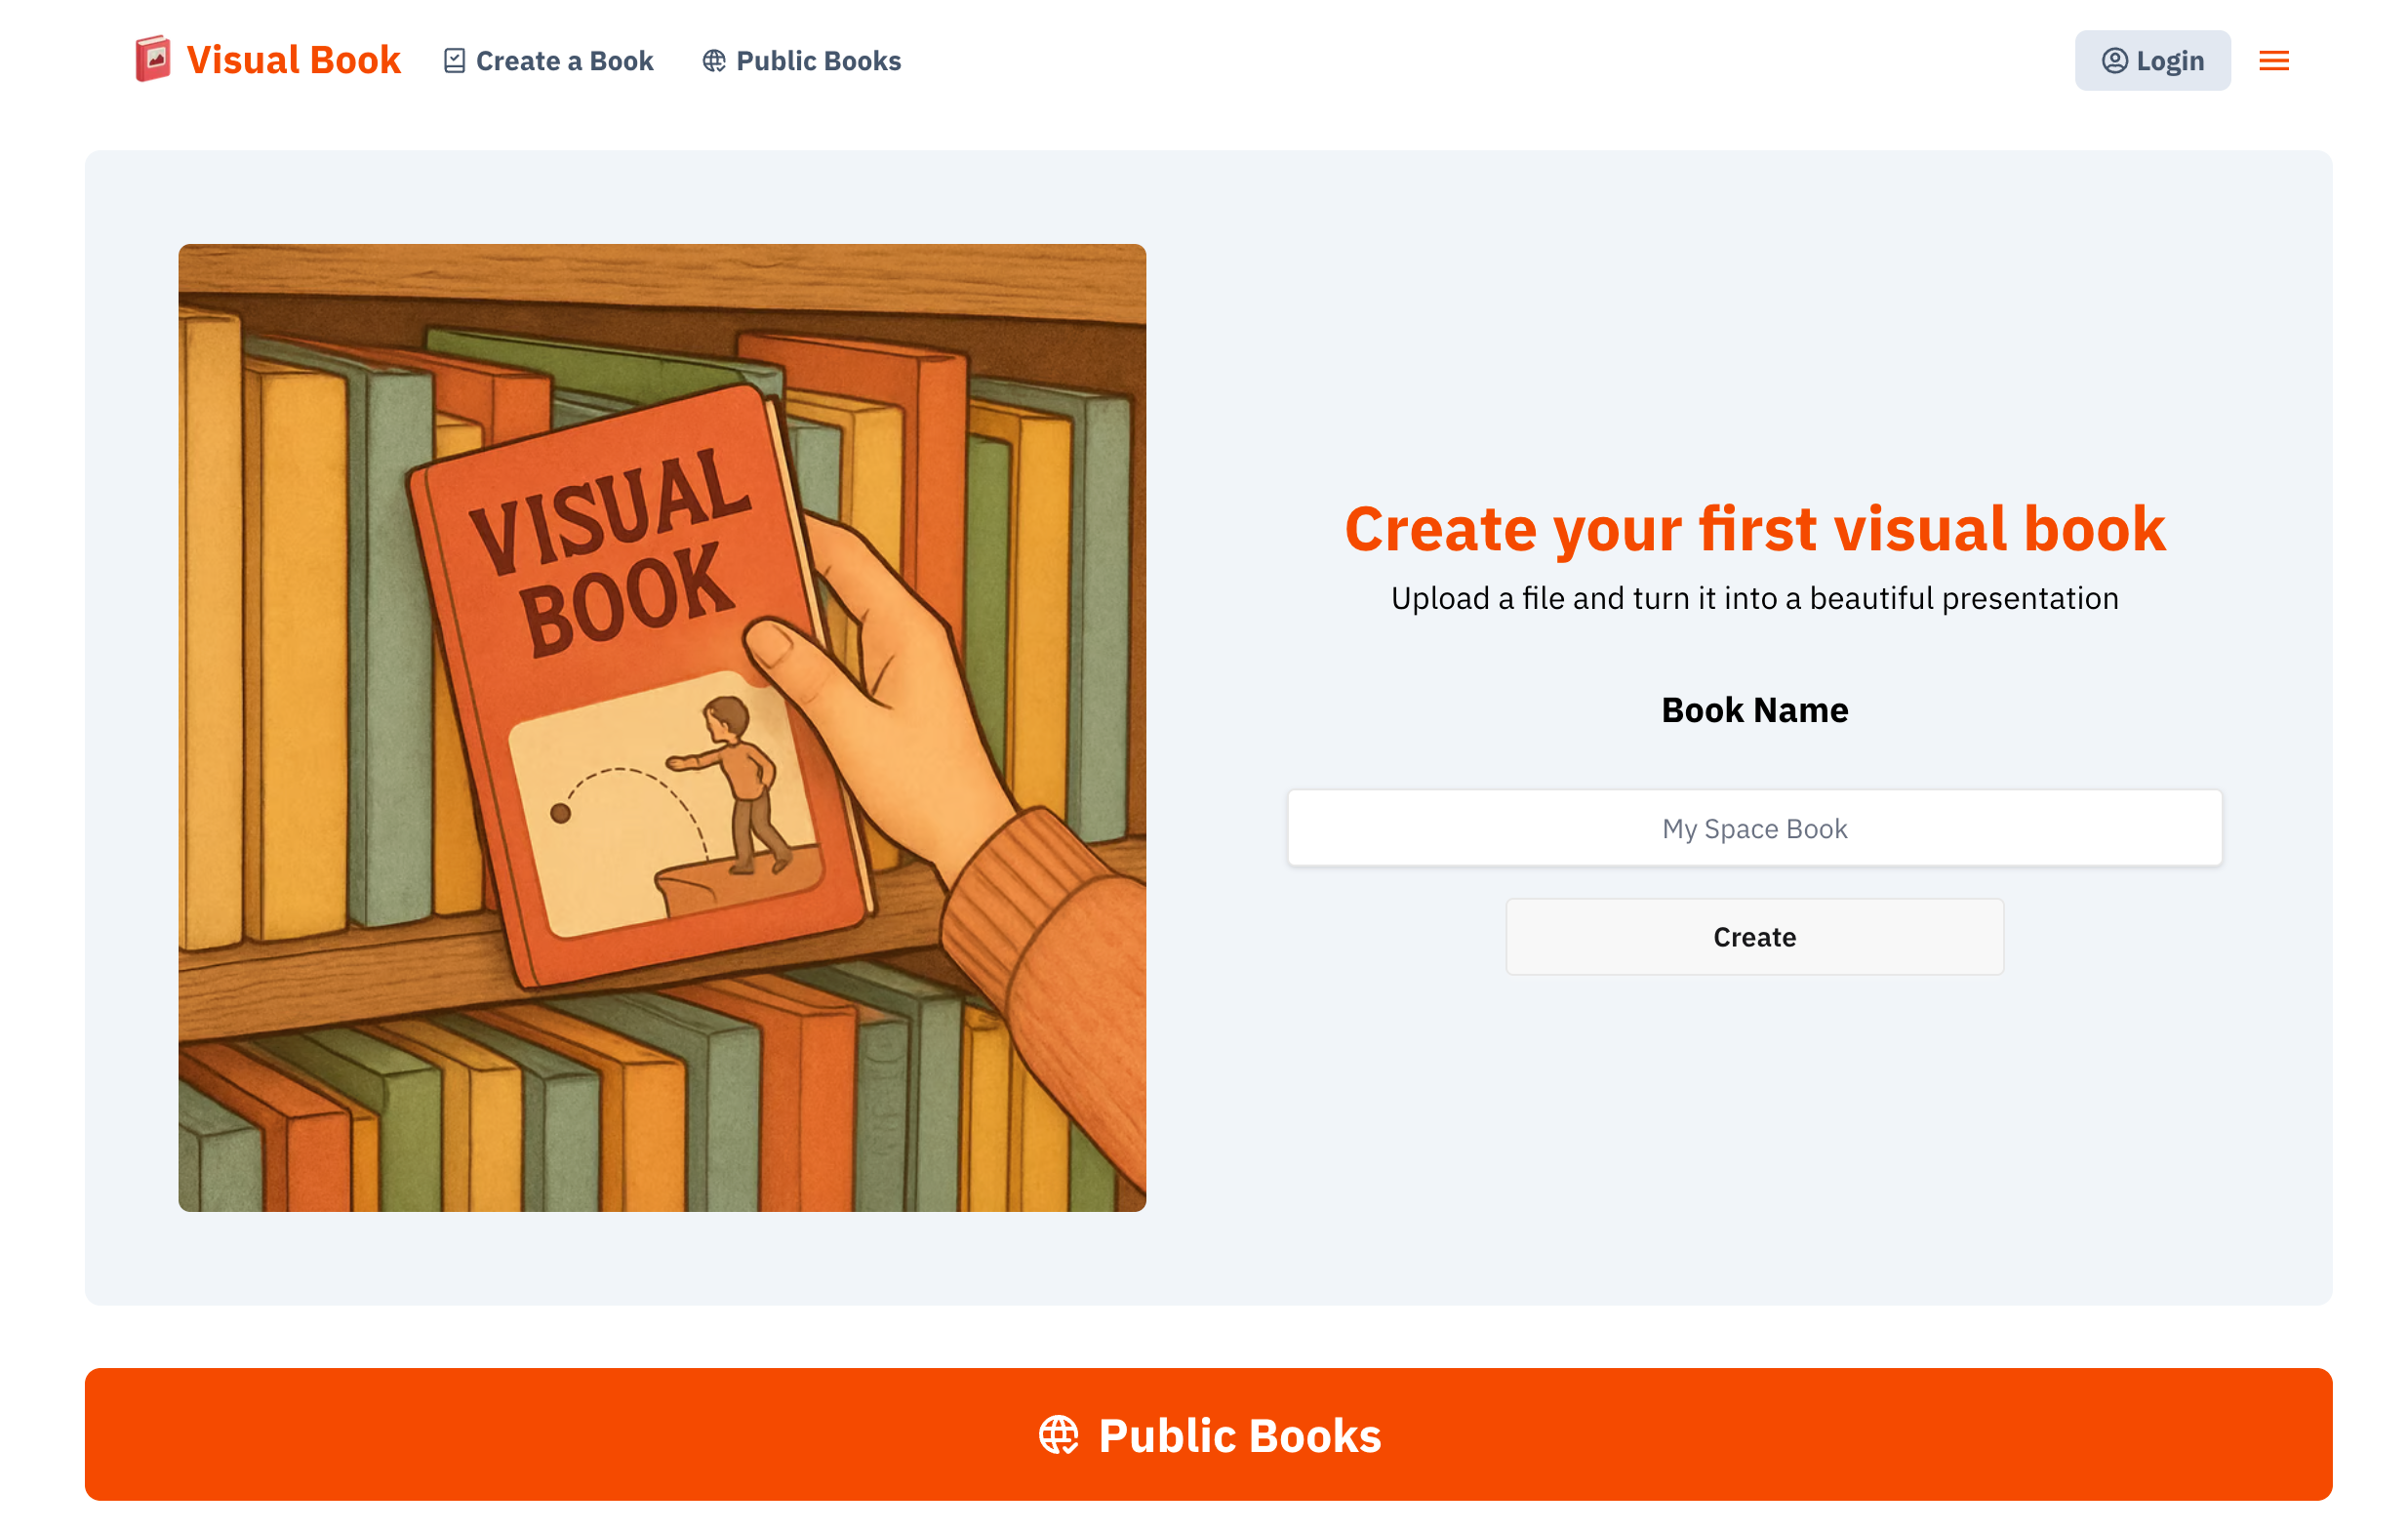The image size is (2408, 1532).
Task: Click the Public Books banner title text
Action: click(1239, 1435)
